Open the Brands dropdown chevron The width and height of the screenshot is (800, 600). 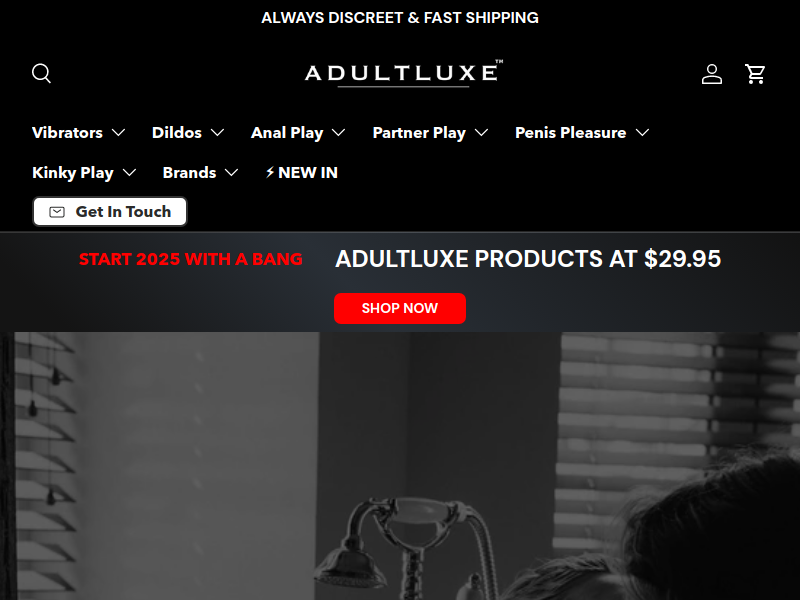click(x=232, y=172)
